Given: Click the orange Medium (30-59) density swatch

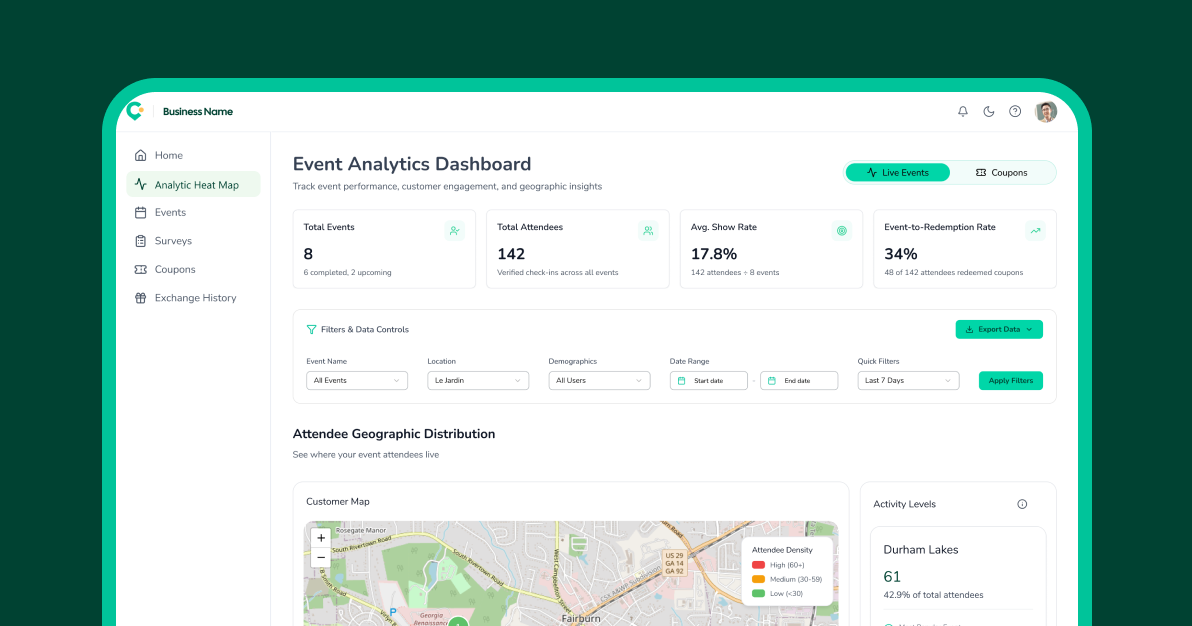Looking at the screenshot, I should [x=758, y=580].
